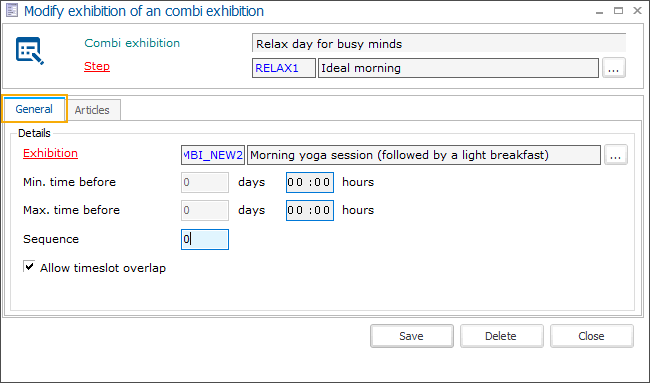Image resolution: width=650 pixels, height=383 pixels.
Task: Click the Save button
Action: pos(412,336)
